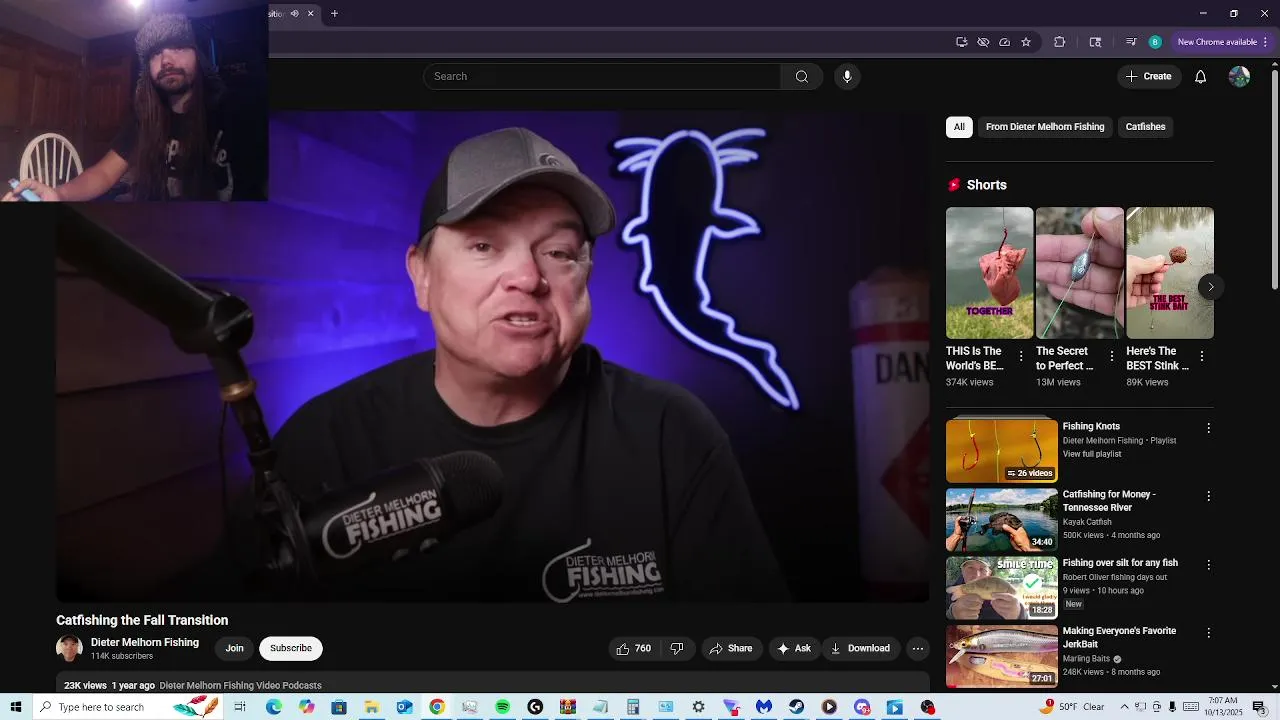Click the video title "Catfishing the Fall Transition"

click(142, 620)
